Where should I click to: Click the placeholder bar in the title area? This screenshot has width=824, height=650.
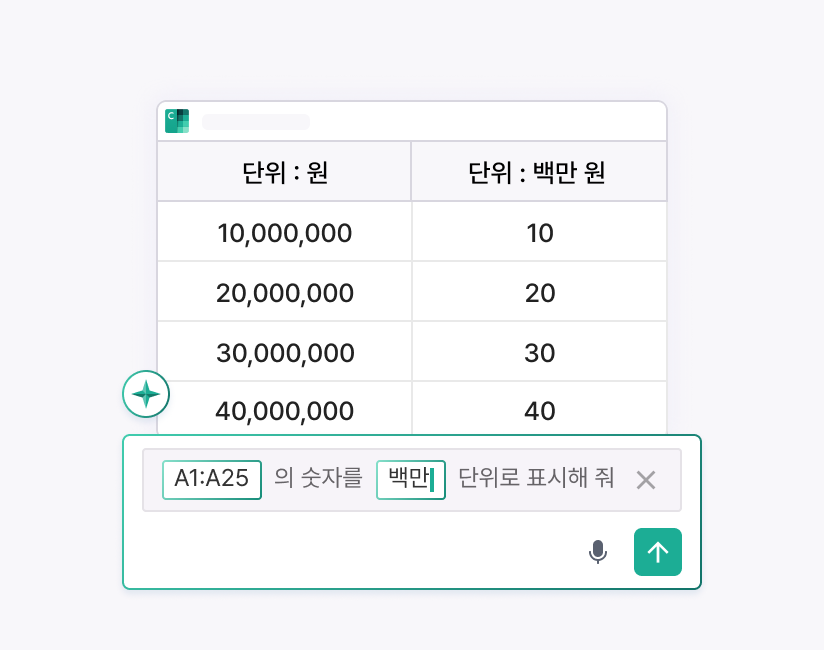click(255, 121)
